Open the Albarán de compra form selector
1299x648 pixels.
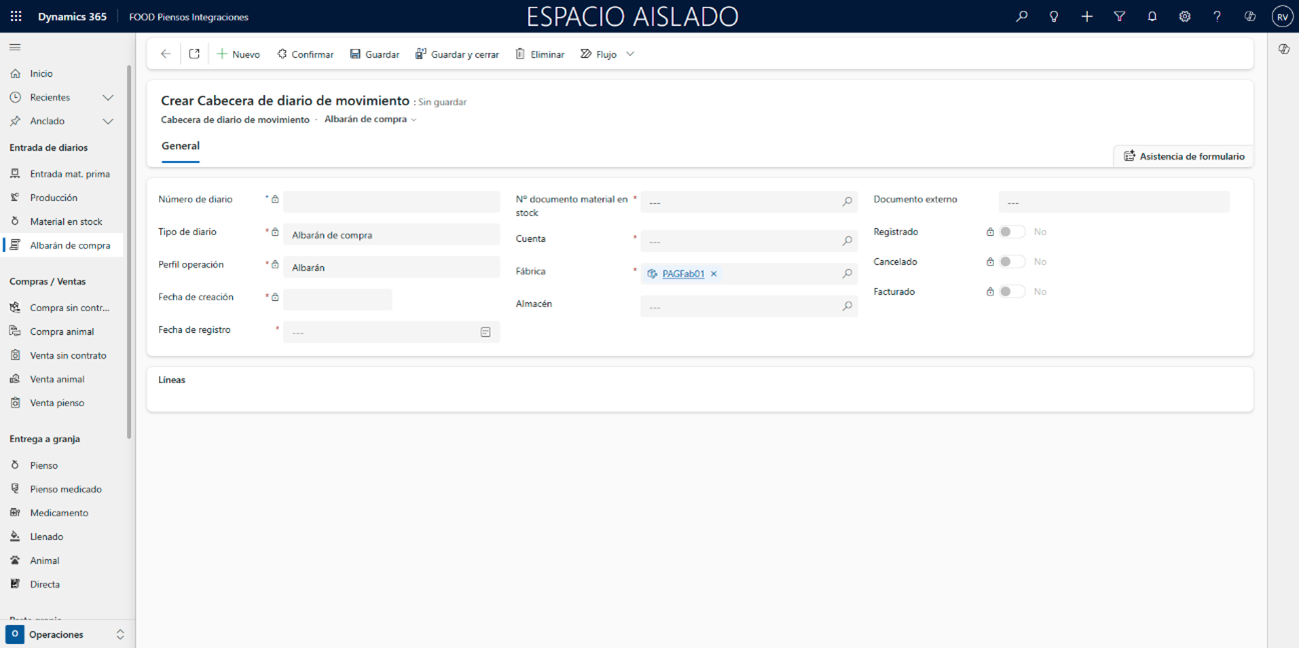click(370, 120)
